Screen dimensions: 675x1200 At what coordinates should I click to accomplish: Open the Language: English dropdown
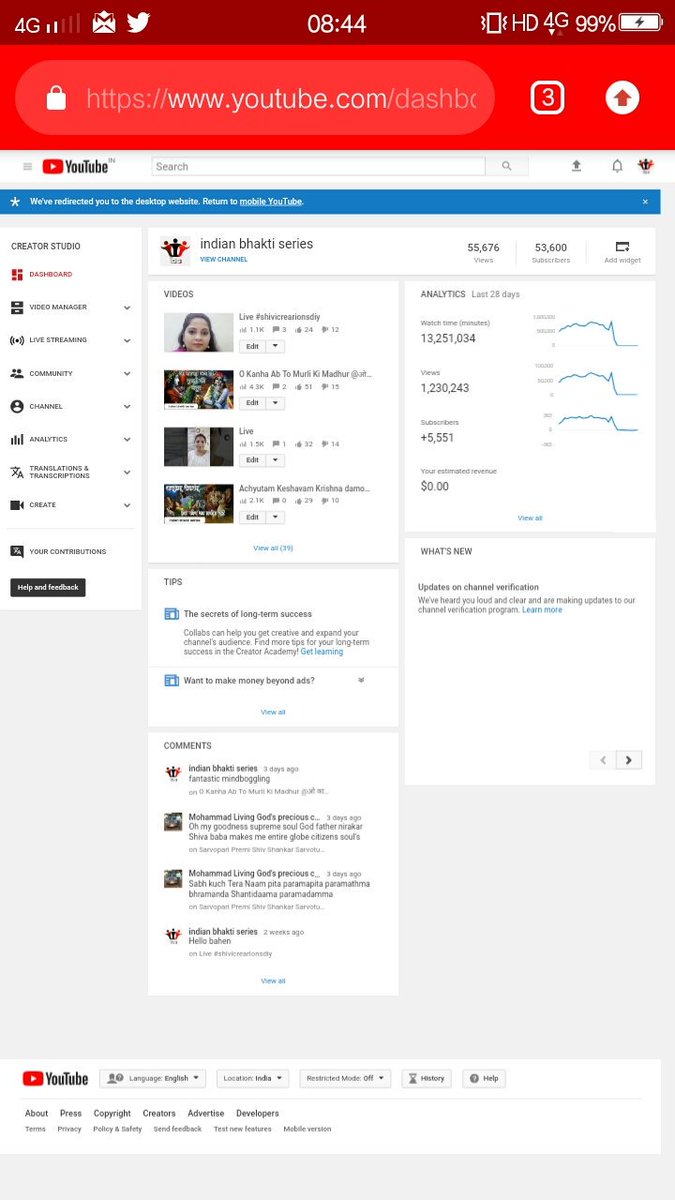(152, 1079)
